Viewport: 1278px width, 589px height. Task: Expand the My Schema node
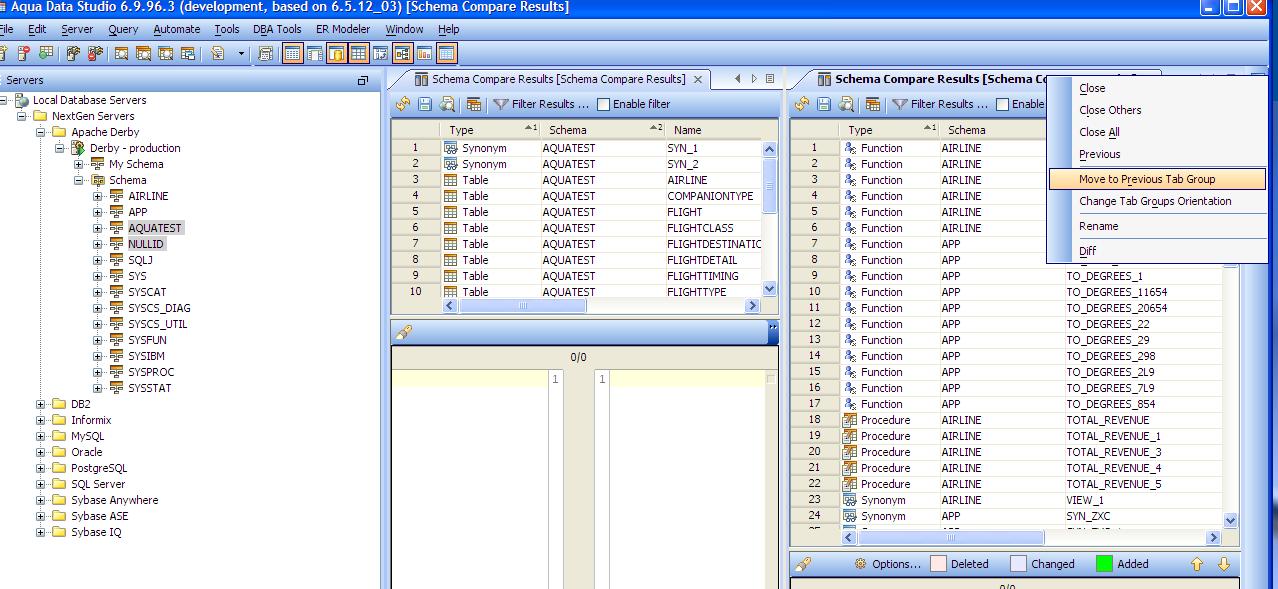[x=79, y=164]
